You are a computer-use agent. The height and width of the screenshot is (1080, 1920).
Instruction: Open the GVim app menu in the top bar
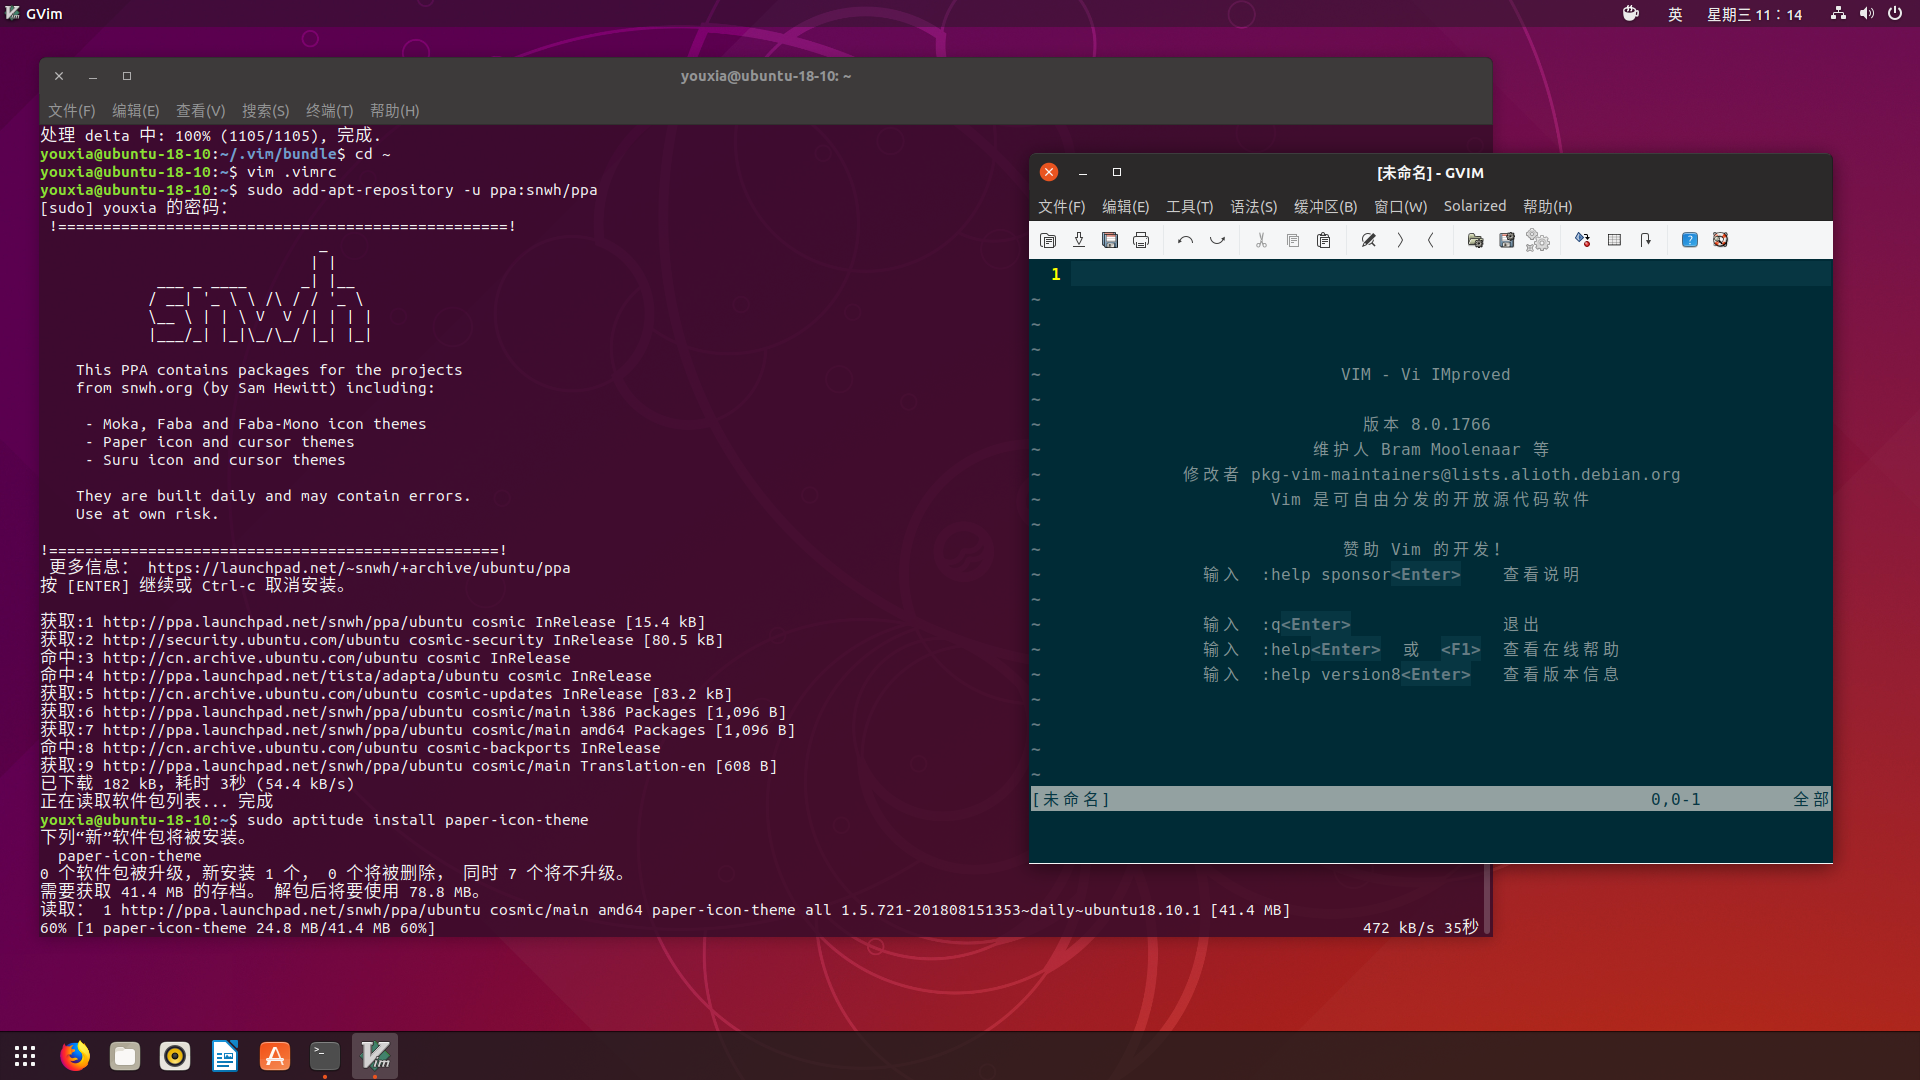35,14
